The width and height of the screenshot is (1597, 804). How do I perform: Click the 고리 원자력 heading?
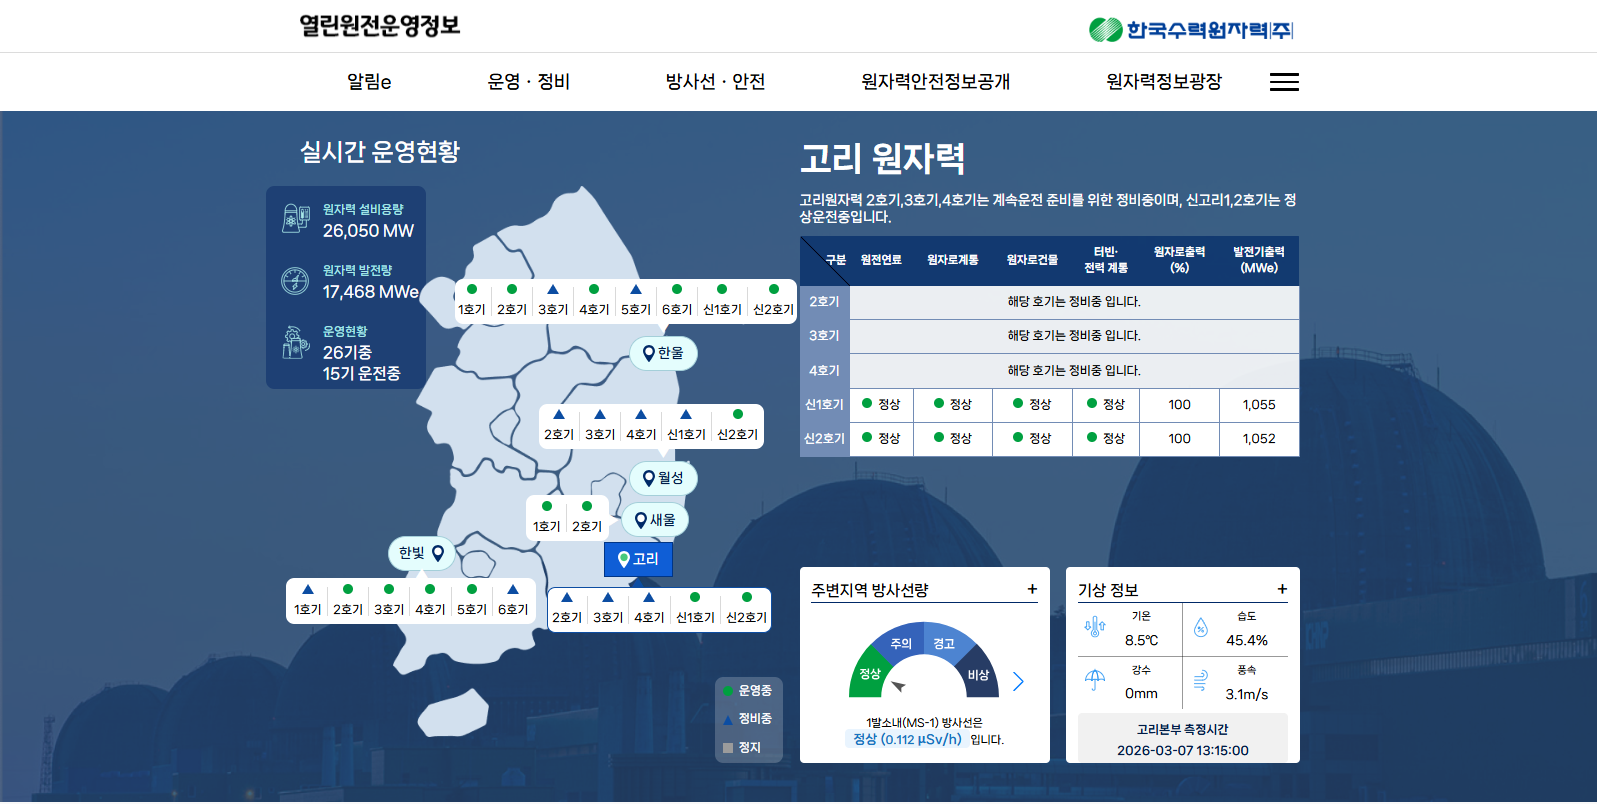[882, 159]
